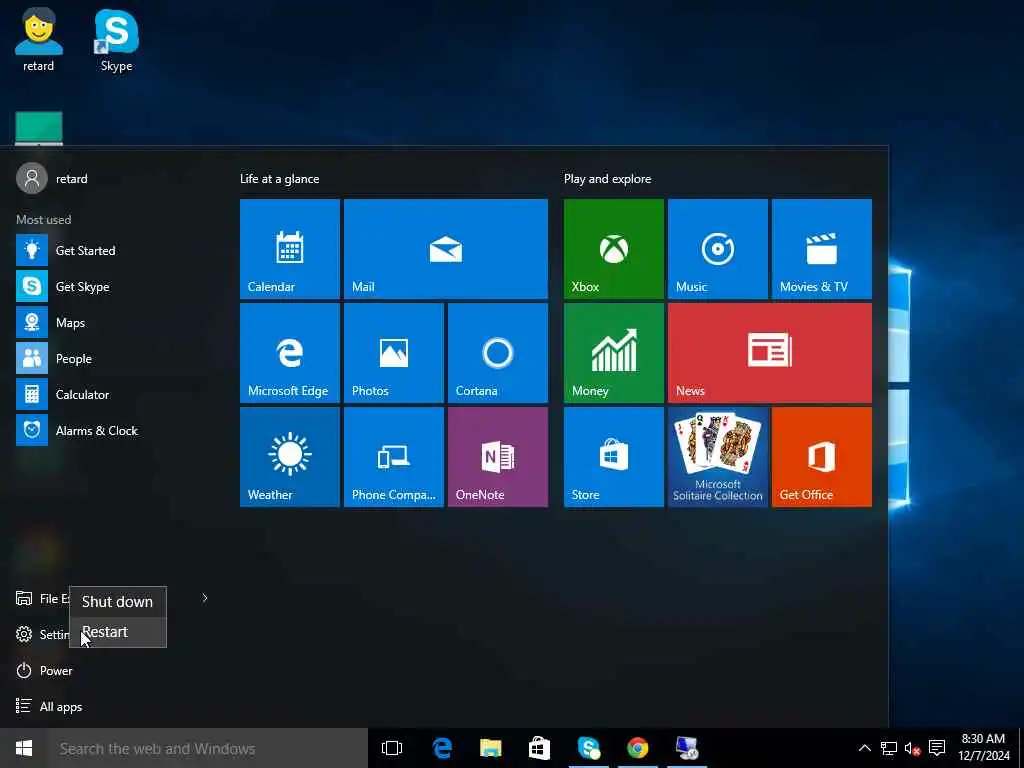
Task: Open the Store tile
Action: [x=614, y=456]
